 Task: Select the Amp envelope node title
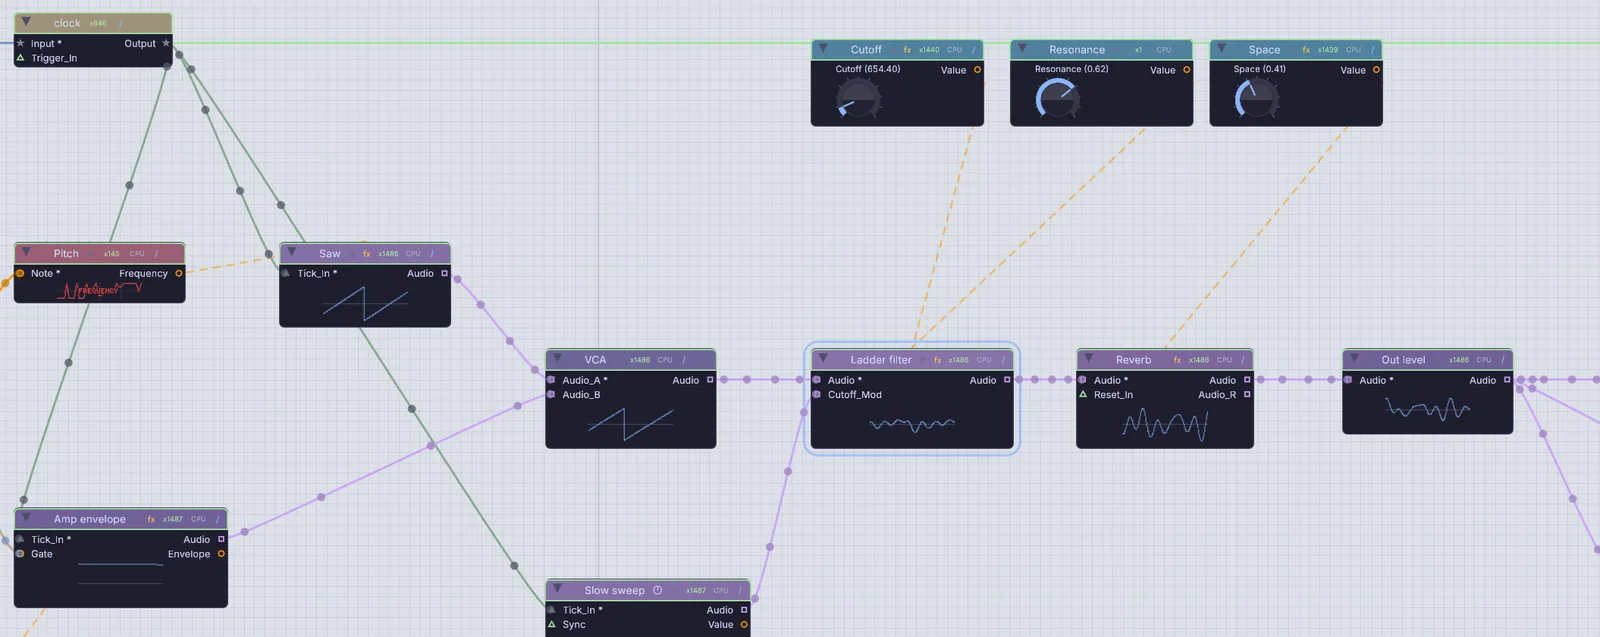[x=90, y=519]
